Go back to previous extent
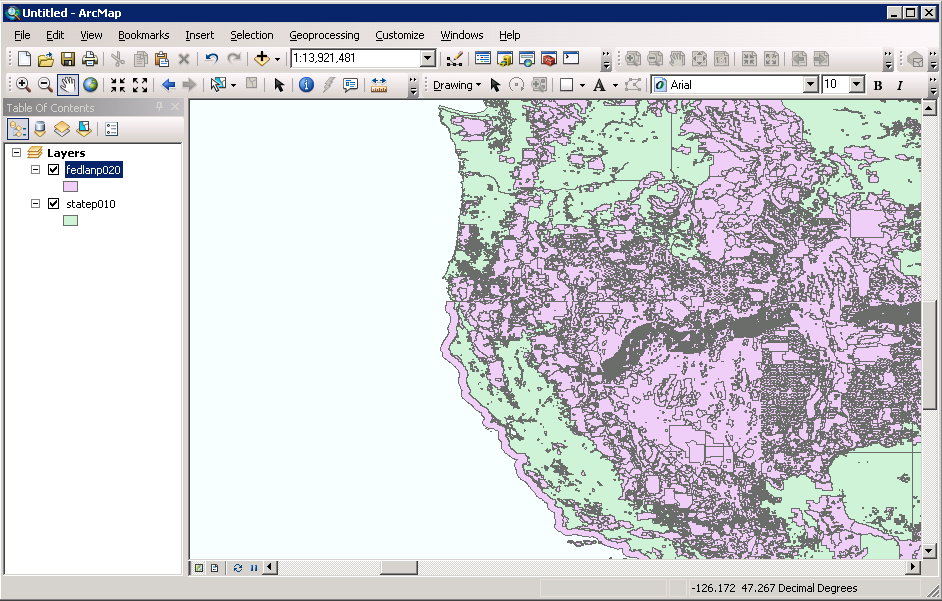Image resolution: width=942 pixels, height=601 pixels. [x=168, y=85]
